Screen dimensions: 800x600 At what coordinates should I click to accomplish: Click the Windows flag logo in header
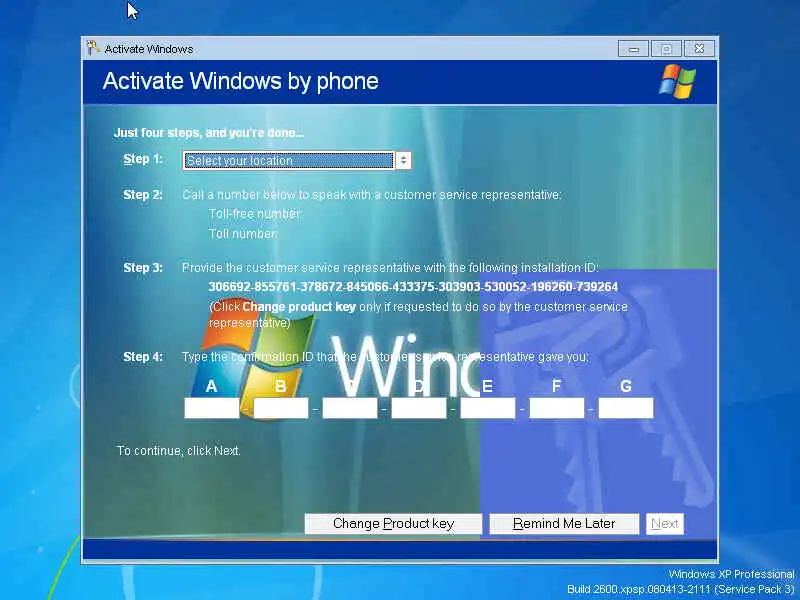point(677,81)
